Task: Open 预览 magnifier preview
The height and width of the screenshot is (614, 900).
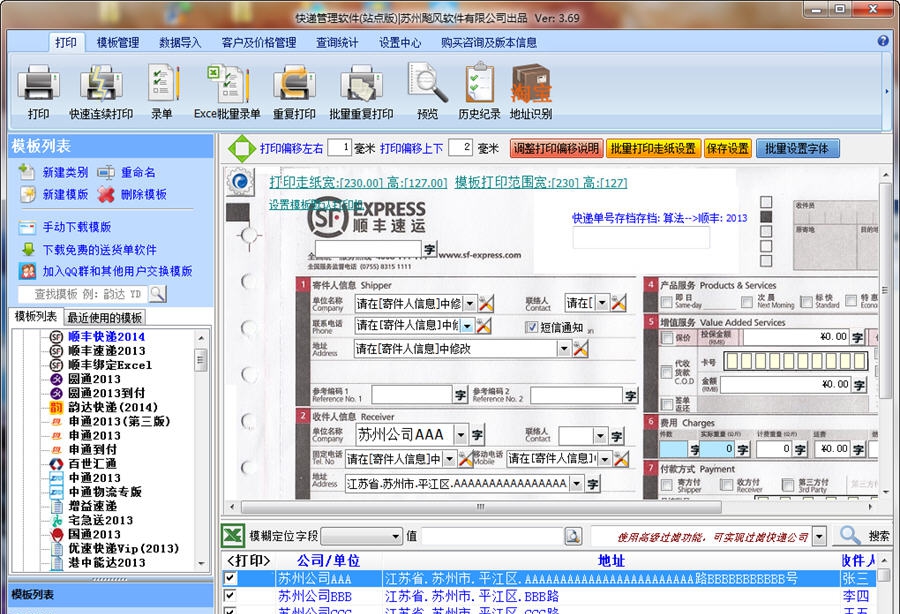Action: pos(427,84)
